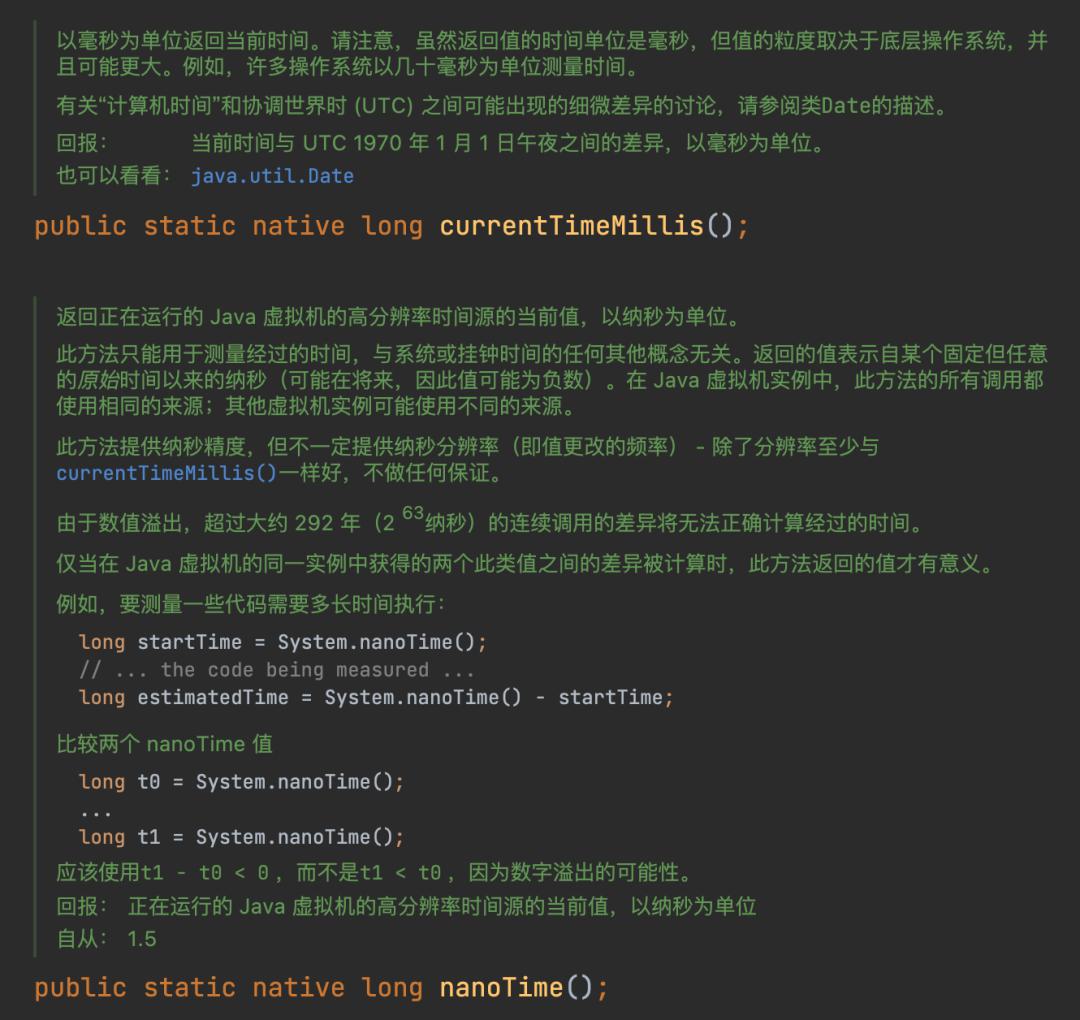
Task: Click 'static' keyword in currentTimeMillis declaration
Action: coord(189,226)
